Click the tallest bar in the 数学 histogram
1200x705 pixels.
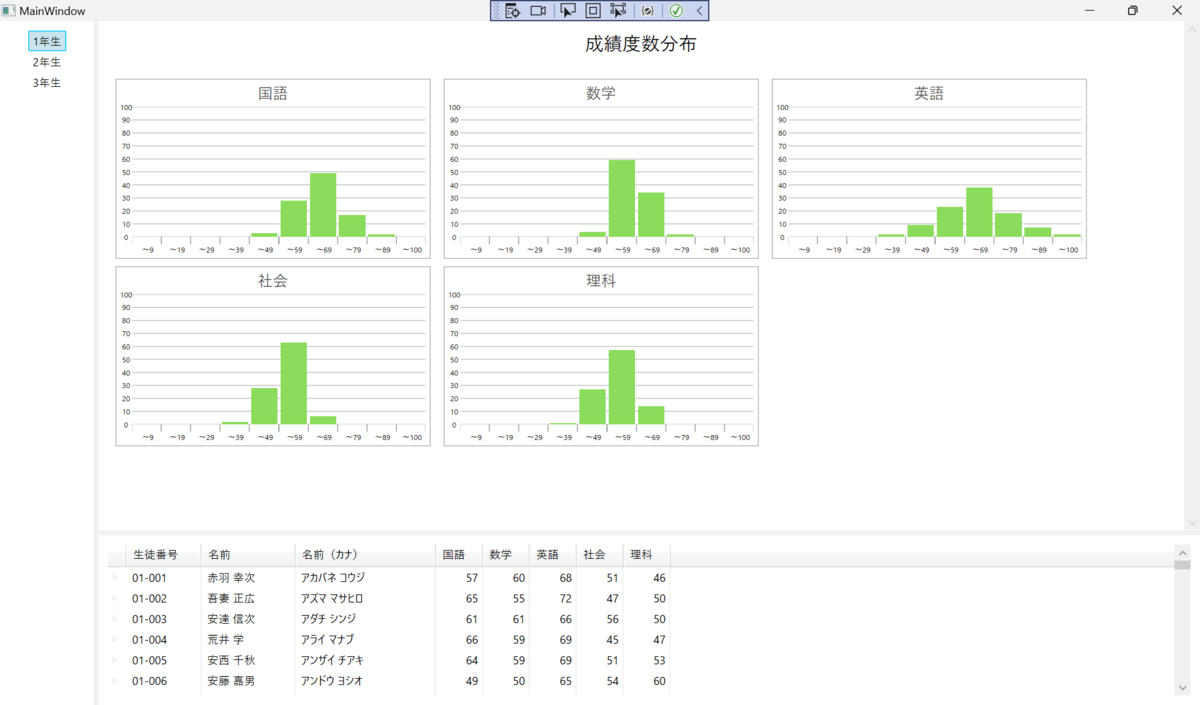pos(620,198)
